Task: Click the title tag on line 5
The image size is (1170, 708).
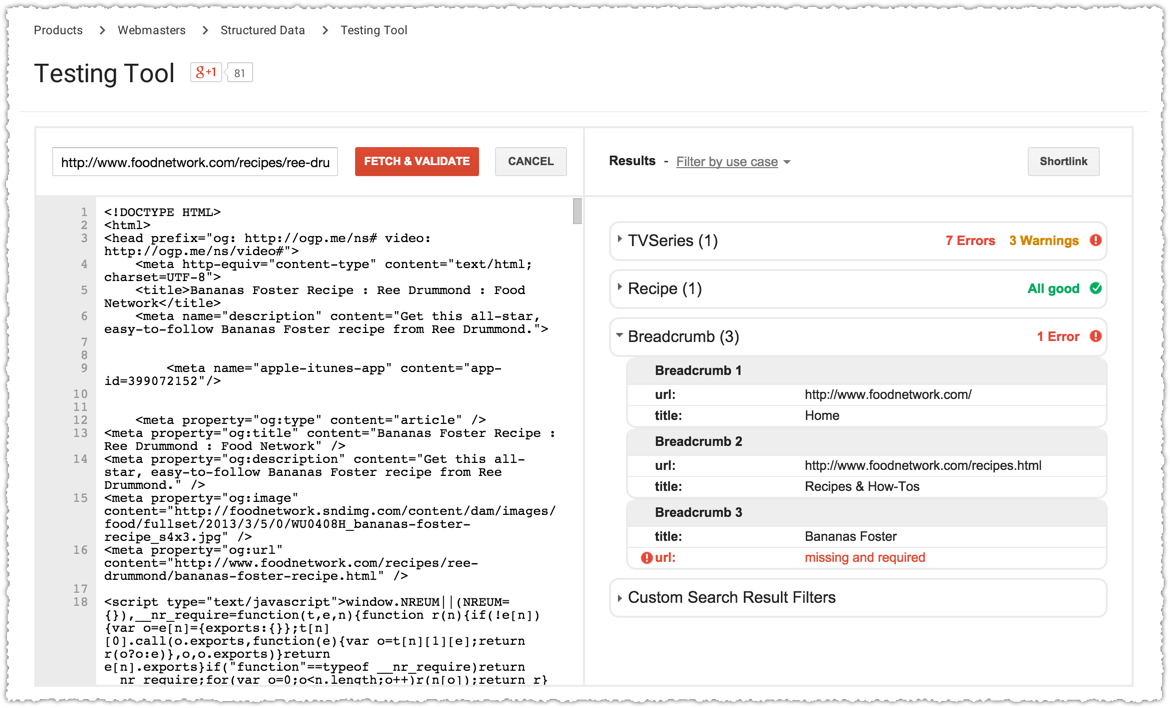Action: pos(315,297)
